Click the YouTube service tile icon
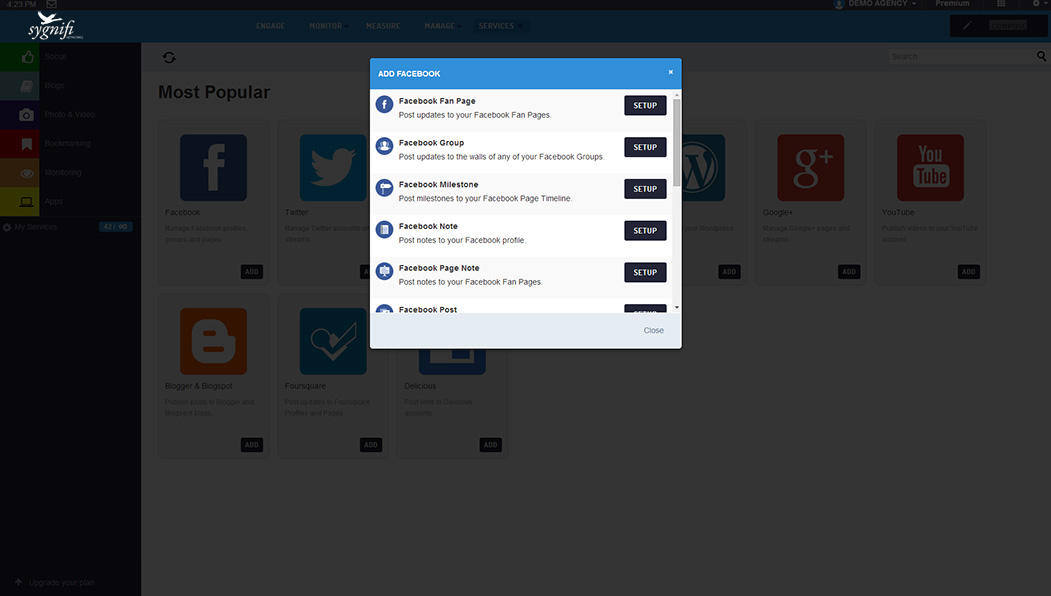Image resolution: width=1051 pixels, height=596 pixels. [930, 168]
